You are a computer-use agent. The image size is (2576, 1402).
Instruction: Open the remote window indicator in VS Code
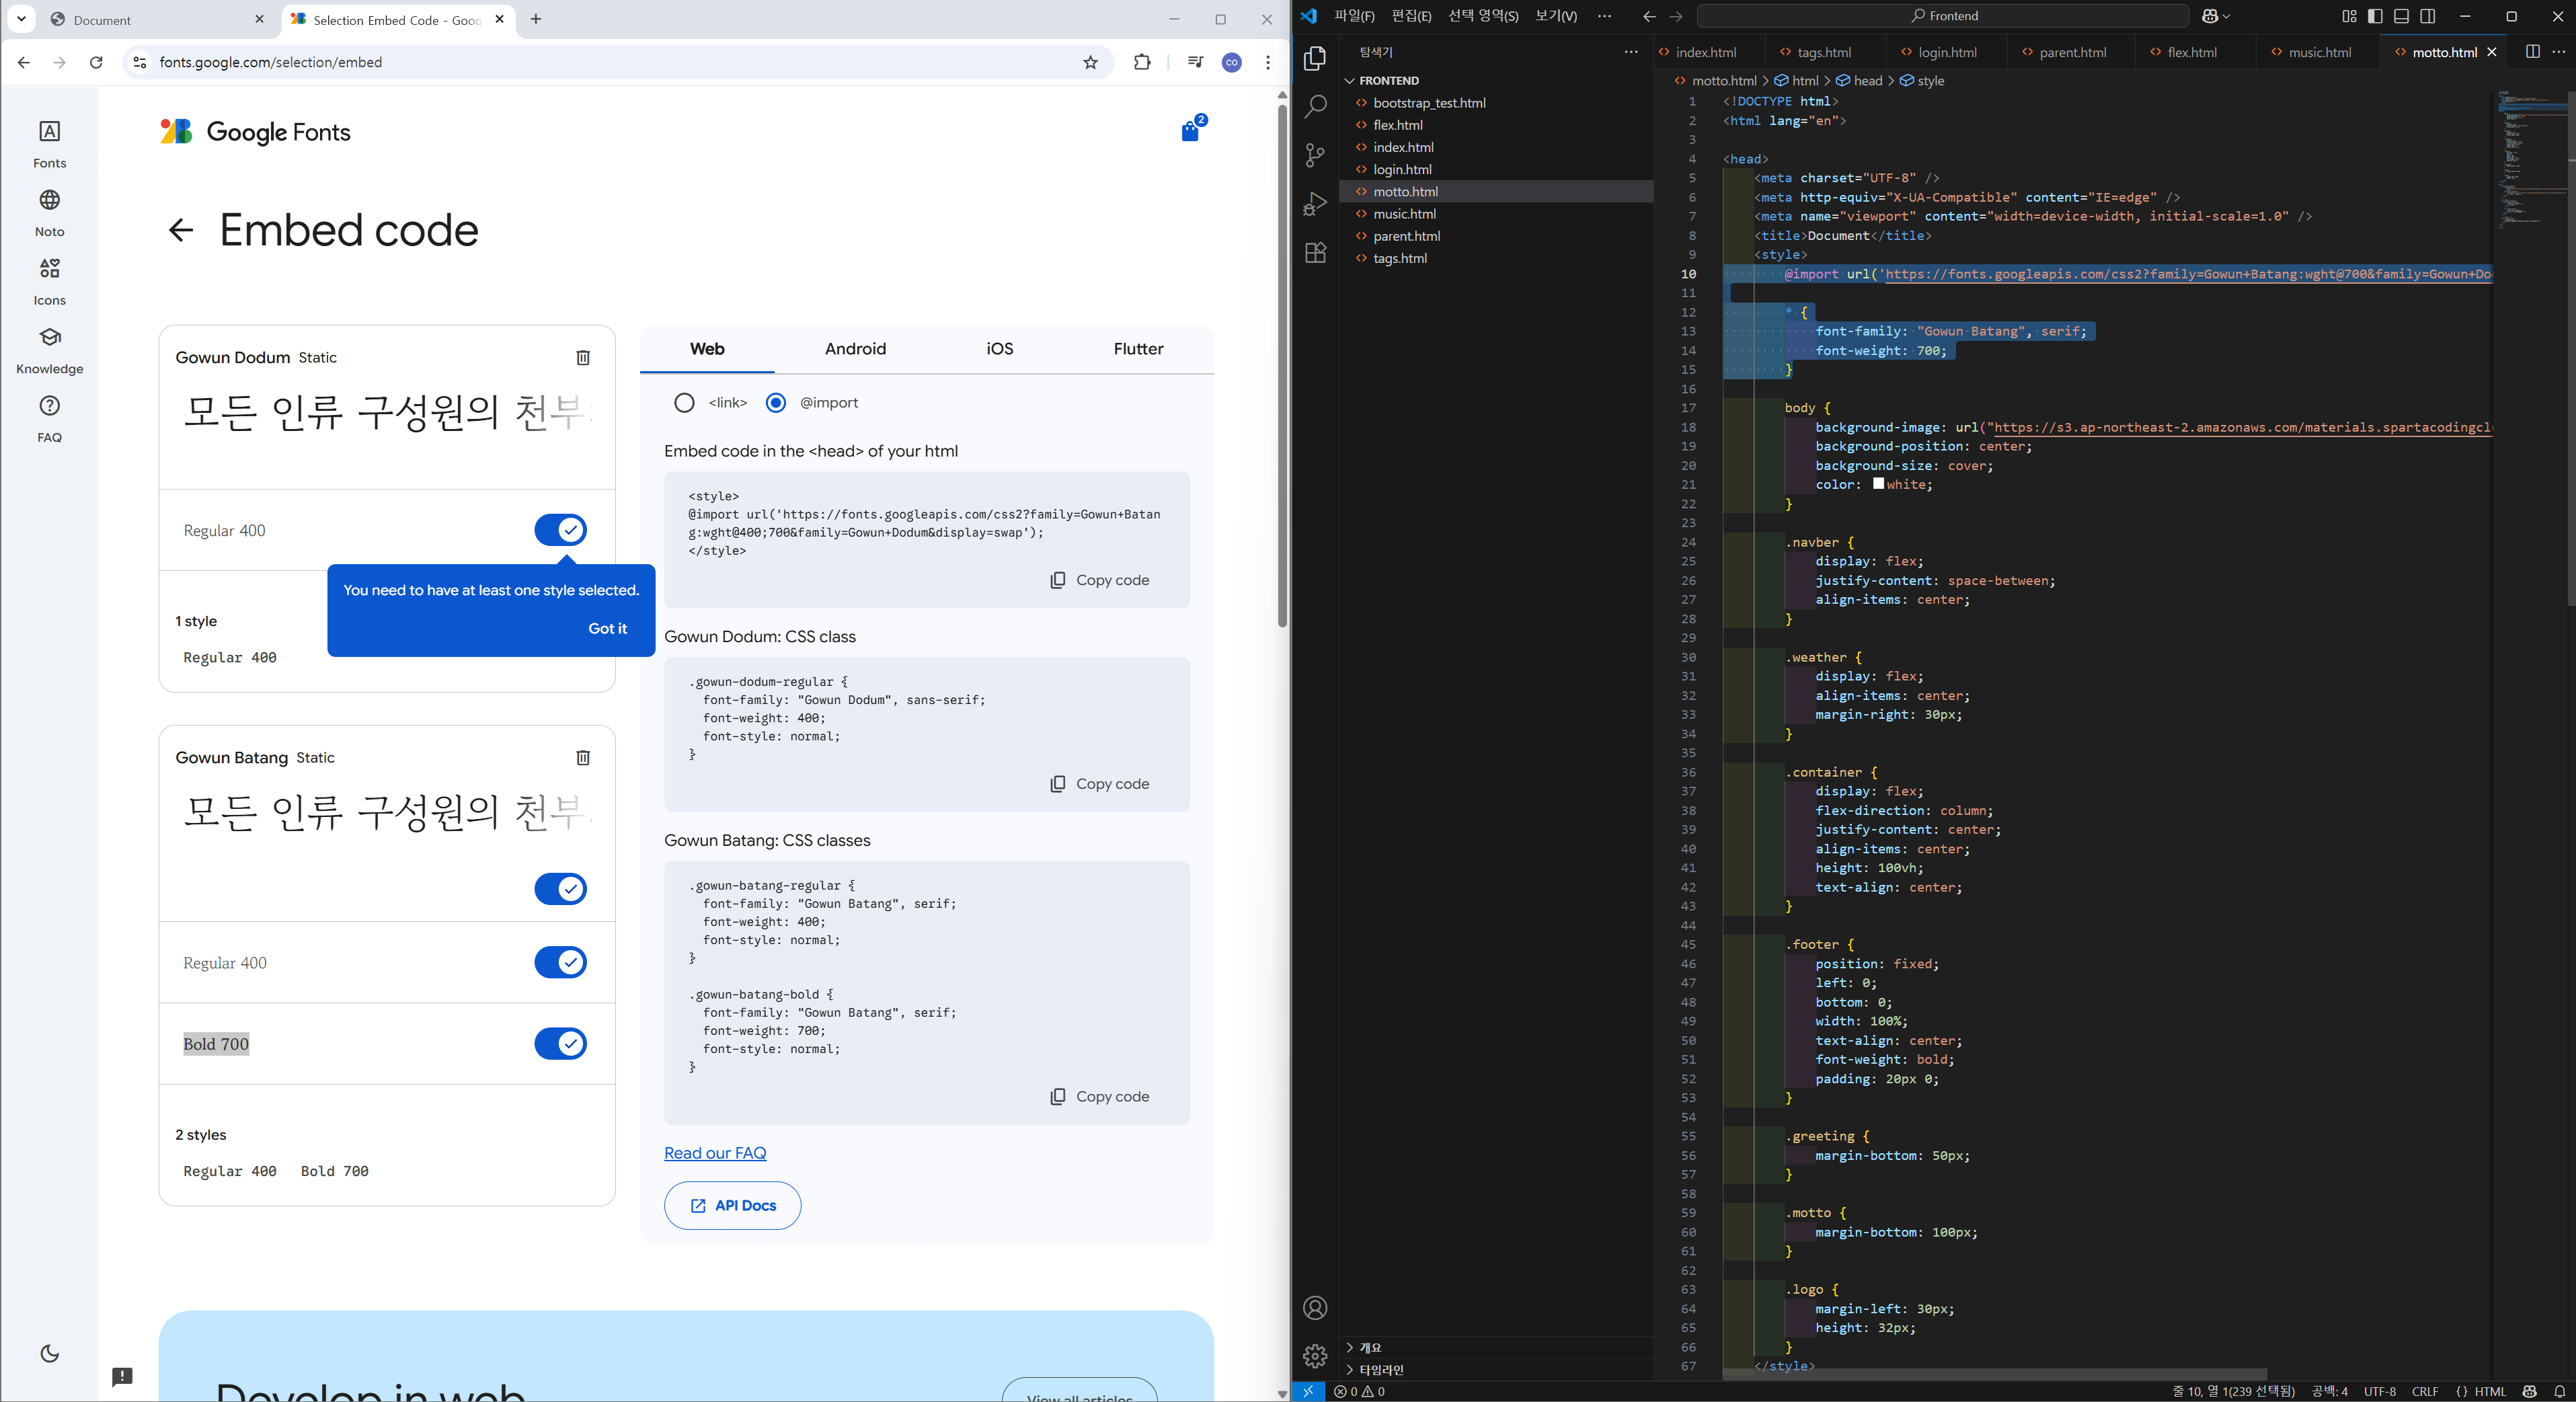[x=1308, y=1391]
